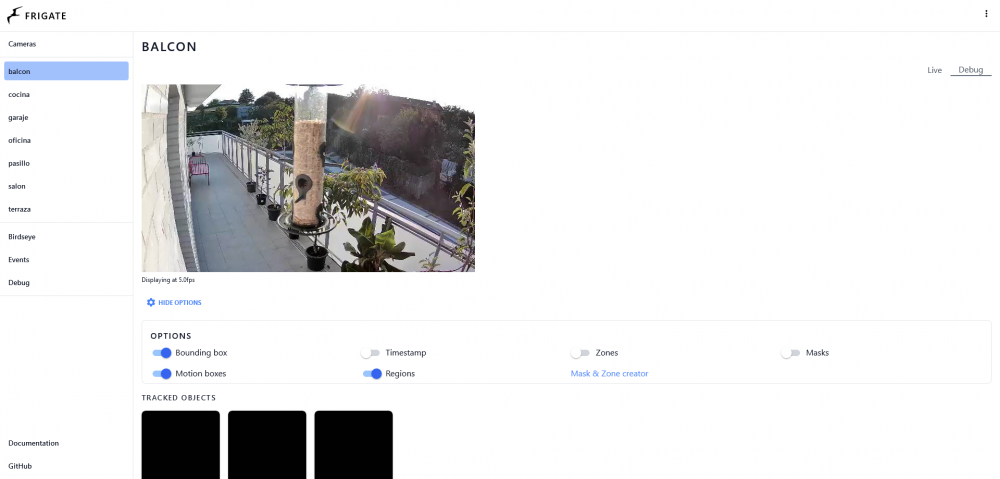Click the BALCON page heading
The width and height of the screenshot is (1000, 479).
[x=169, y=47]
